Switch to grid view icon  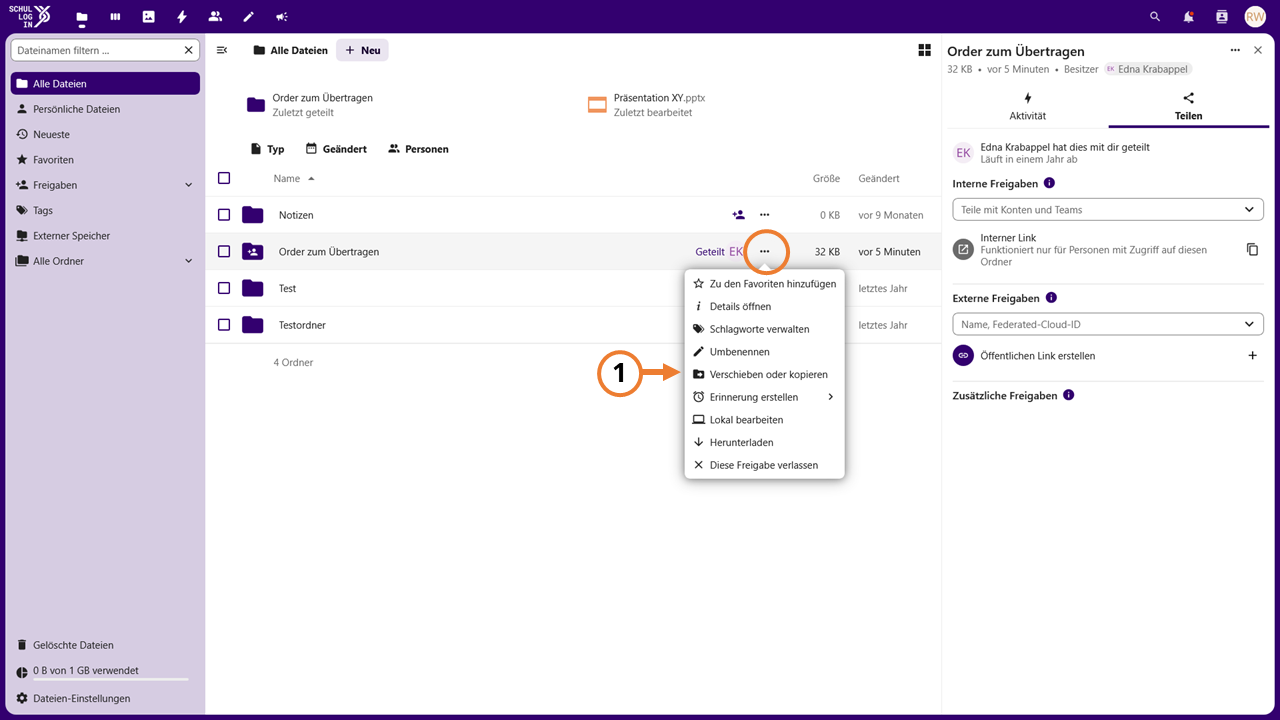(x=924, y=50)
